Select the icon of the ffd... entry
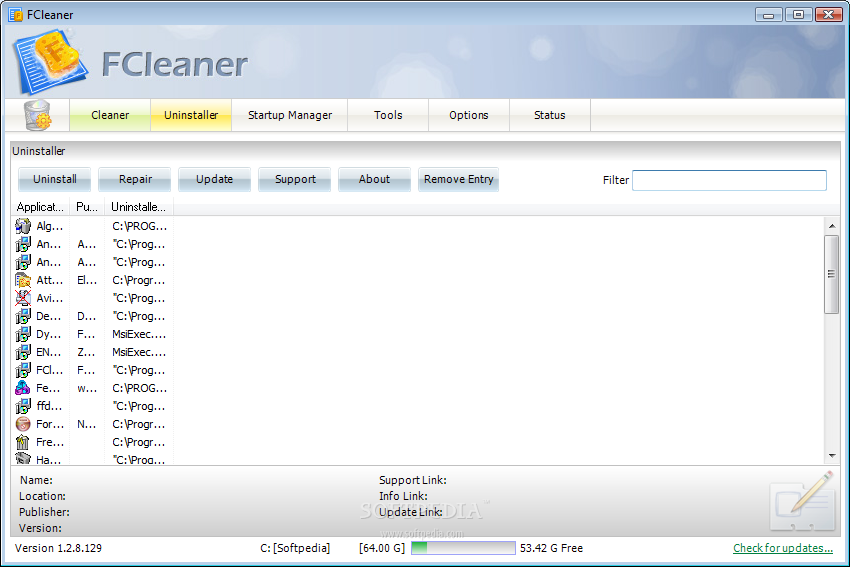This screenshot has width=850, height=567. pos(23,406)
